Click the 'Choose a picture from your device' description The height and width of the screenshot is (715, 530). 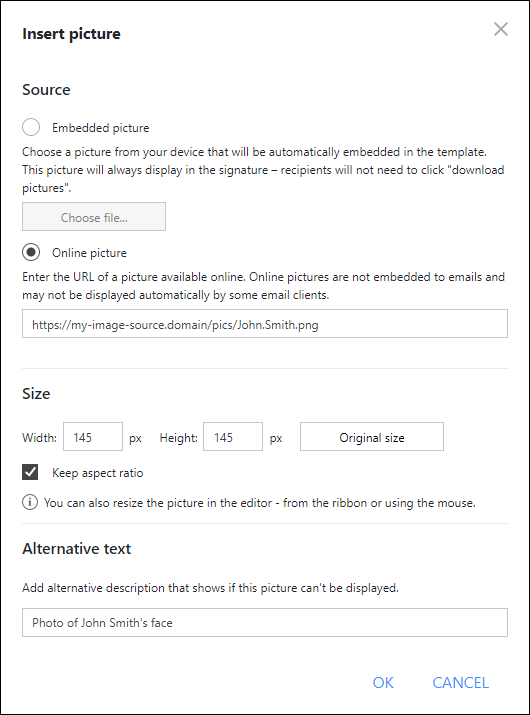[263, 170]
